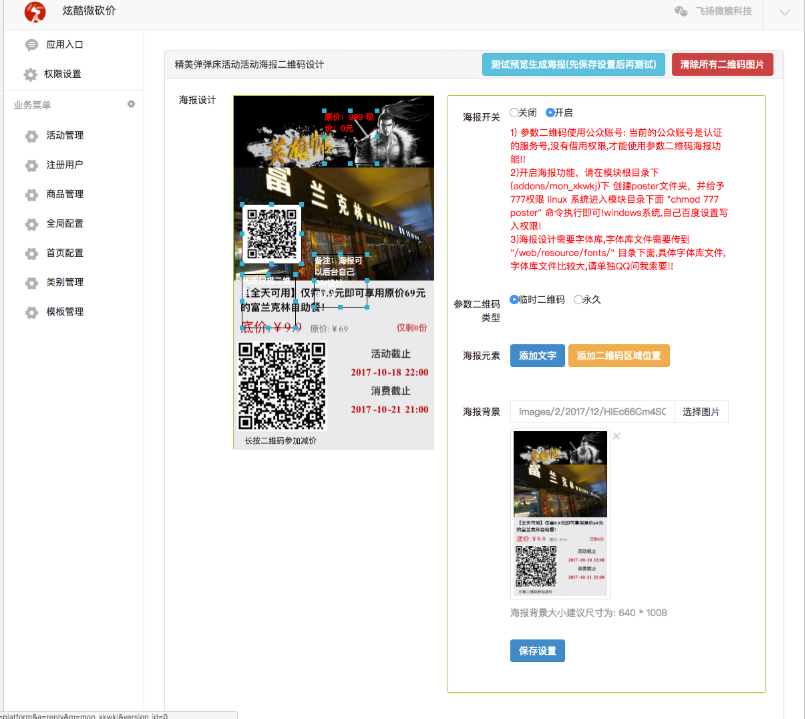Select 永久 QR code radio option
The image size is (805, 719).
pyautogui.click(x=579, y=299)
